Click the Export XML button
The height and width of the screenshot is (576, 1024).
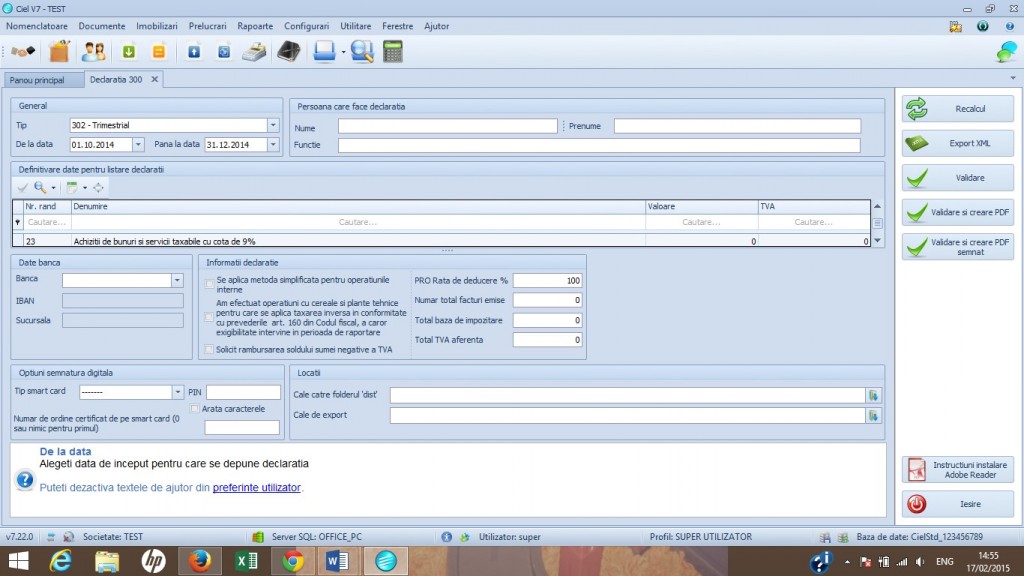point(958,143)
